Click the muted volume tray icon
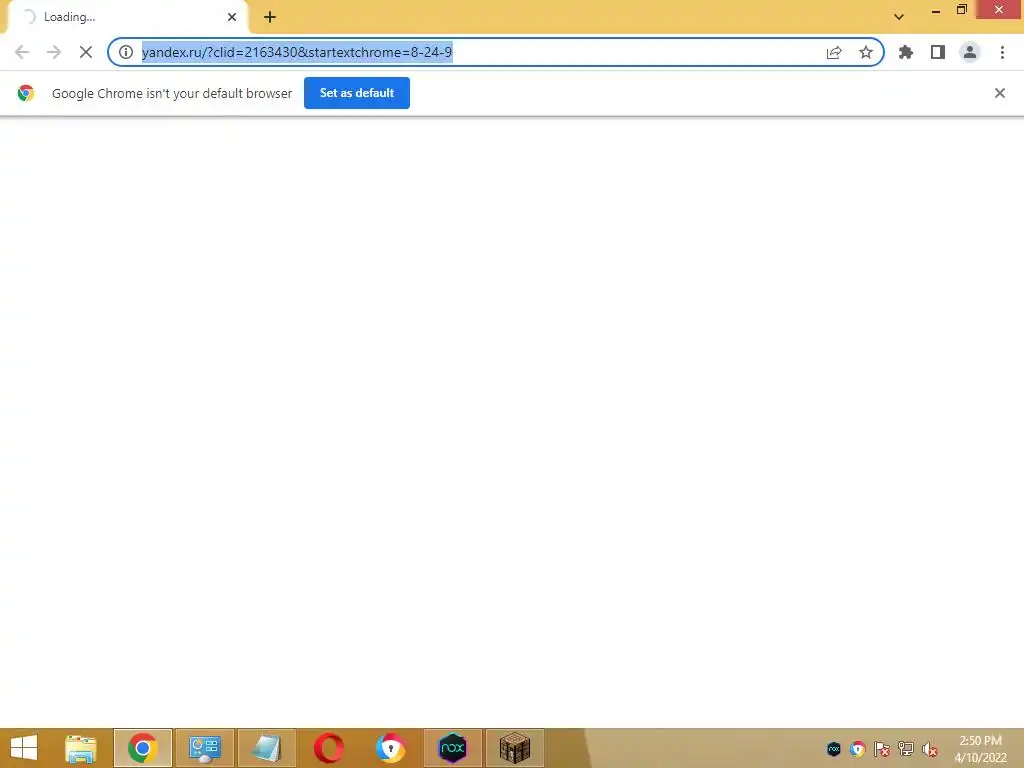 930,749
